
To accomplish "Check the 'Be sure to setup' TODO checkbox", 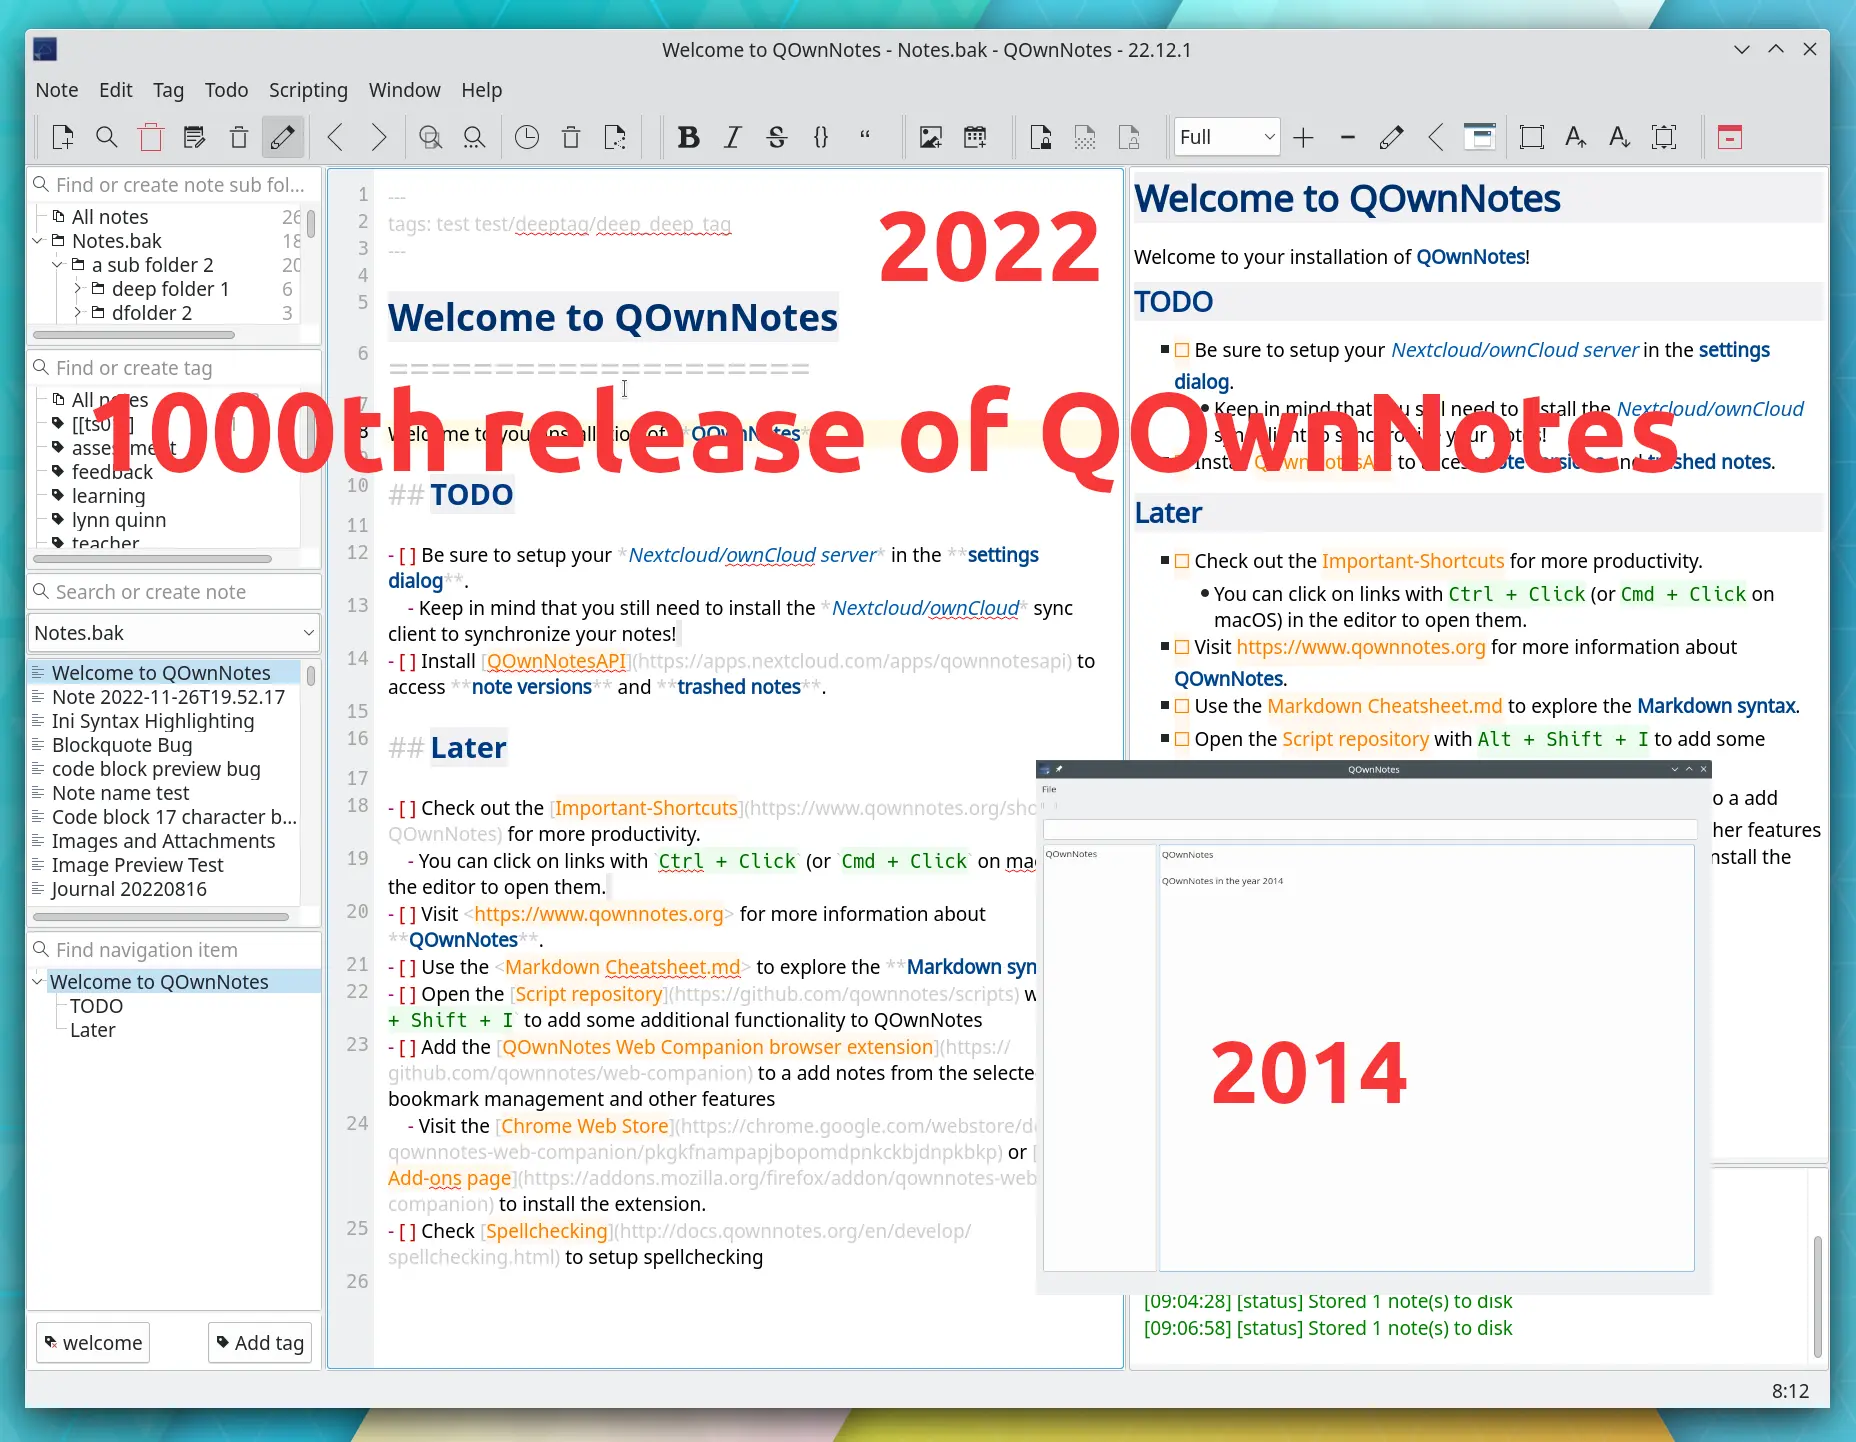I will coord(1182,350).
